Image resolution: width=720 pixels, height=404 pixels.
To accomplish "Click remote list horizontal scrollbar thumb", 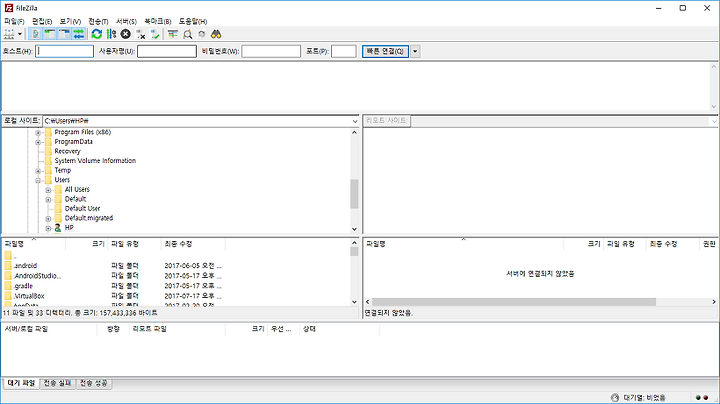I will point(514,302).
